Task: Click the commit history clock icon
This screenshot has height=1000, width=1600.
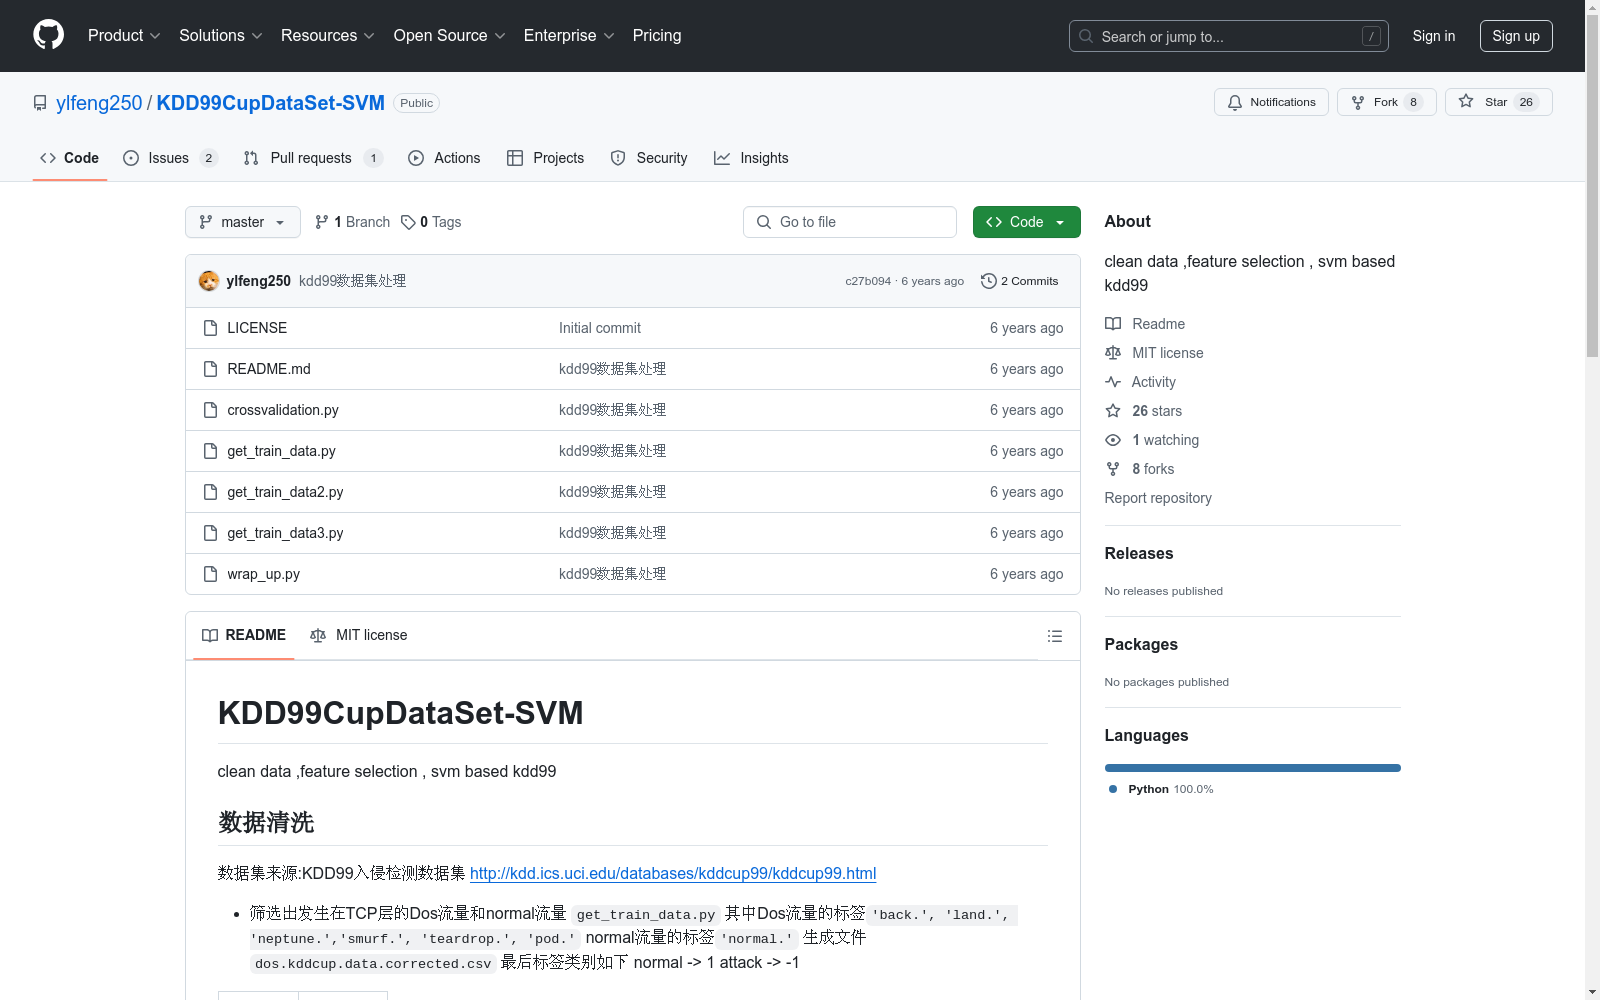Action: [988, 281]
